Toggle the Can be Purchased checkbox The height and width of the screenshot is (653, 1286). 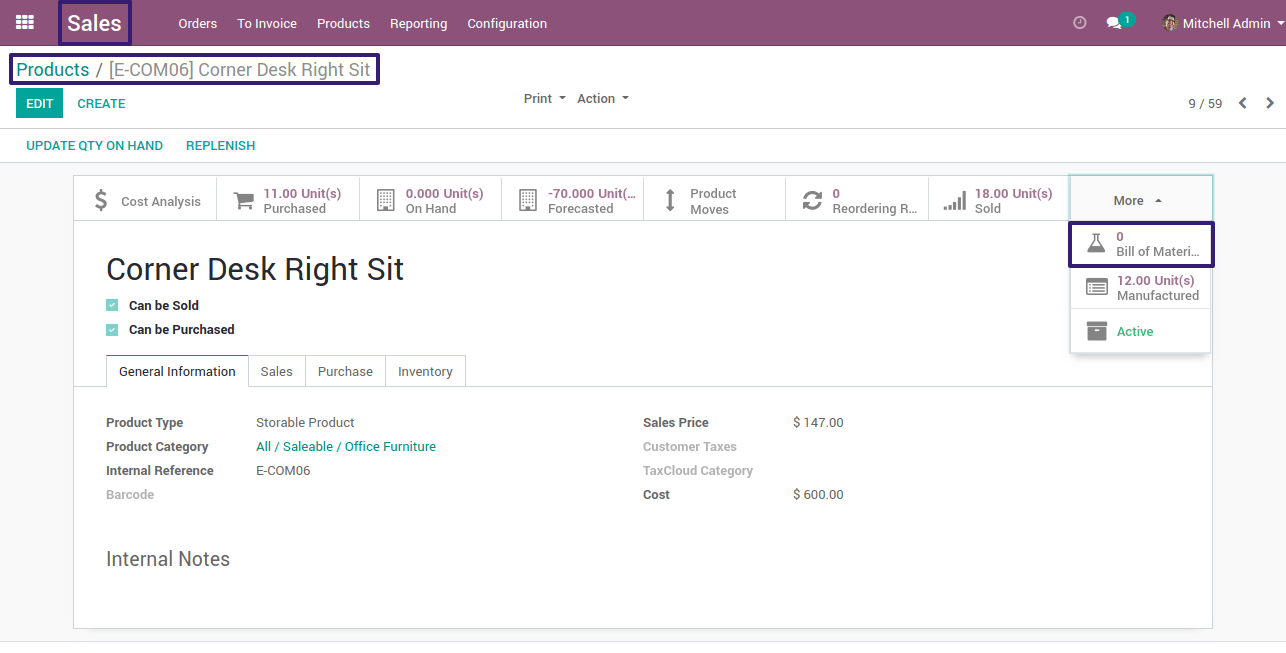(x=112, y=330)
